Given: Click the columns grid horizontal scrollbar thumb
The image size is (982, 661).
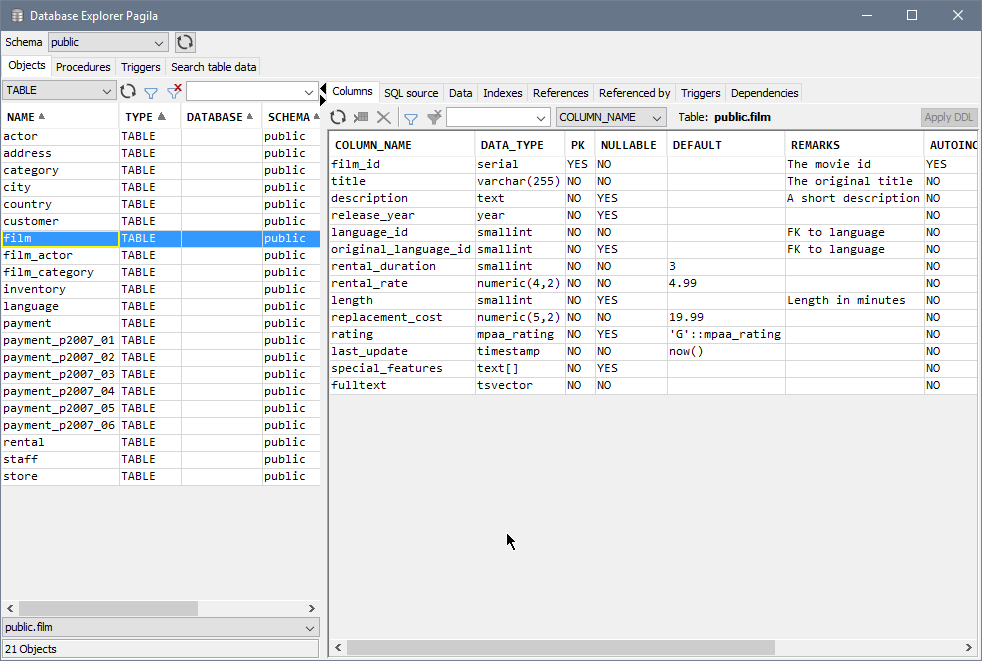Looking at the screenshot, I should 561,647.
